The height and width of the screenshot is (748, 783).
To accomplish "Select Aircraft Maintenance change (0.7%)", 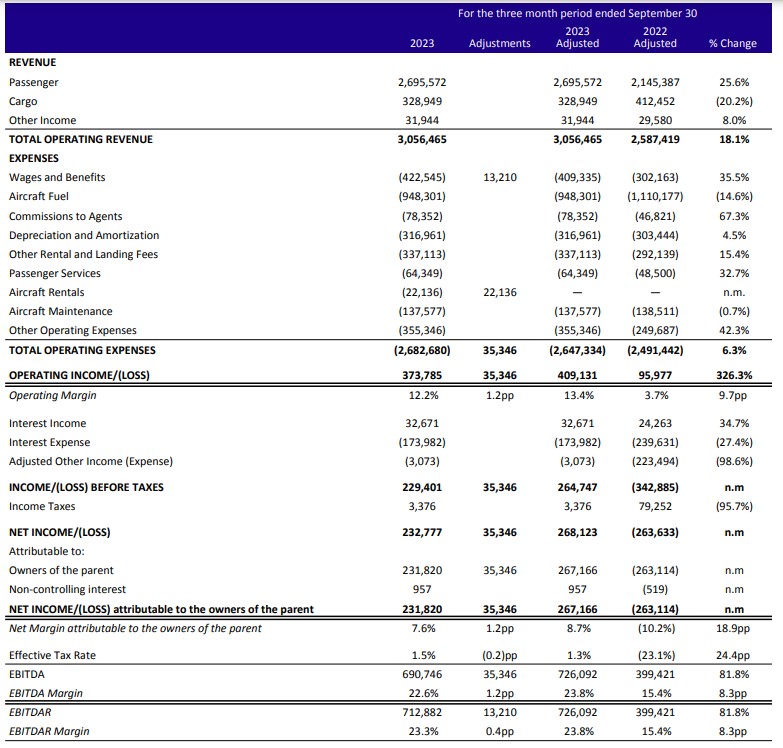I will pos(734,311).
